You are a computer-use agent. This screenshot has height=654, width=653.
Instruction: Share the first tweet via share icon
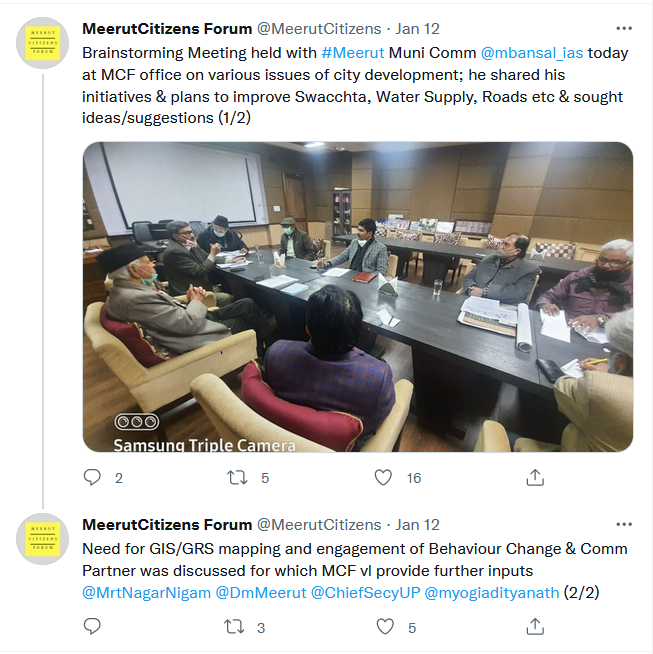[x=535, y=478]
